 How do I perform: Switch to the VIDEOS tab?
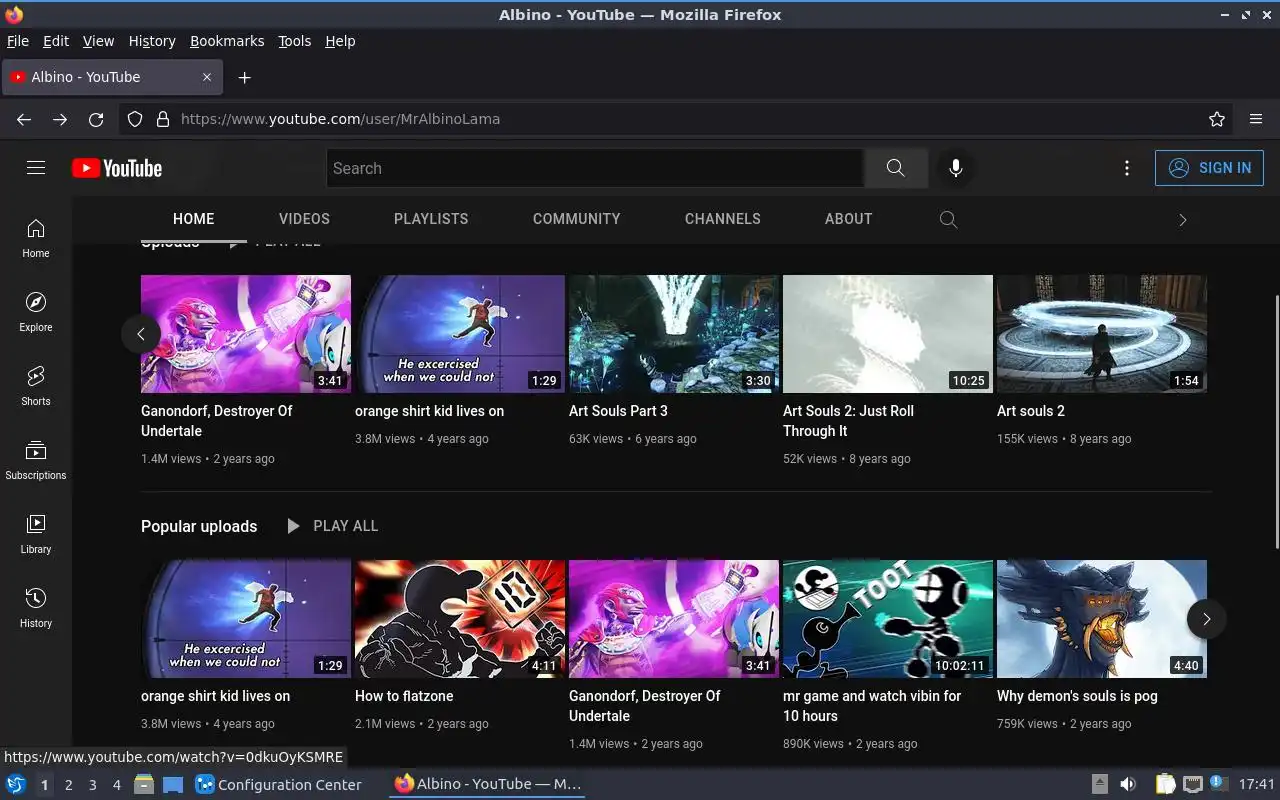(304, 219)
